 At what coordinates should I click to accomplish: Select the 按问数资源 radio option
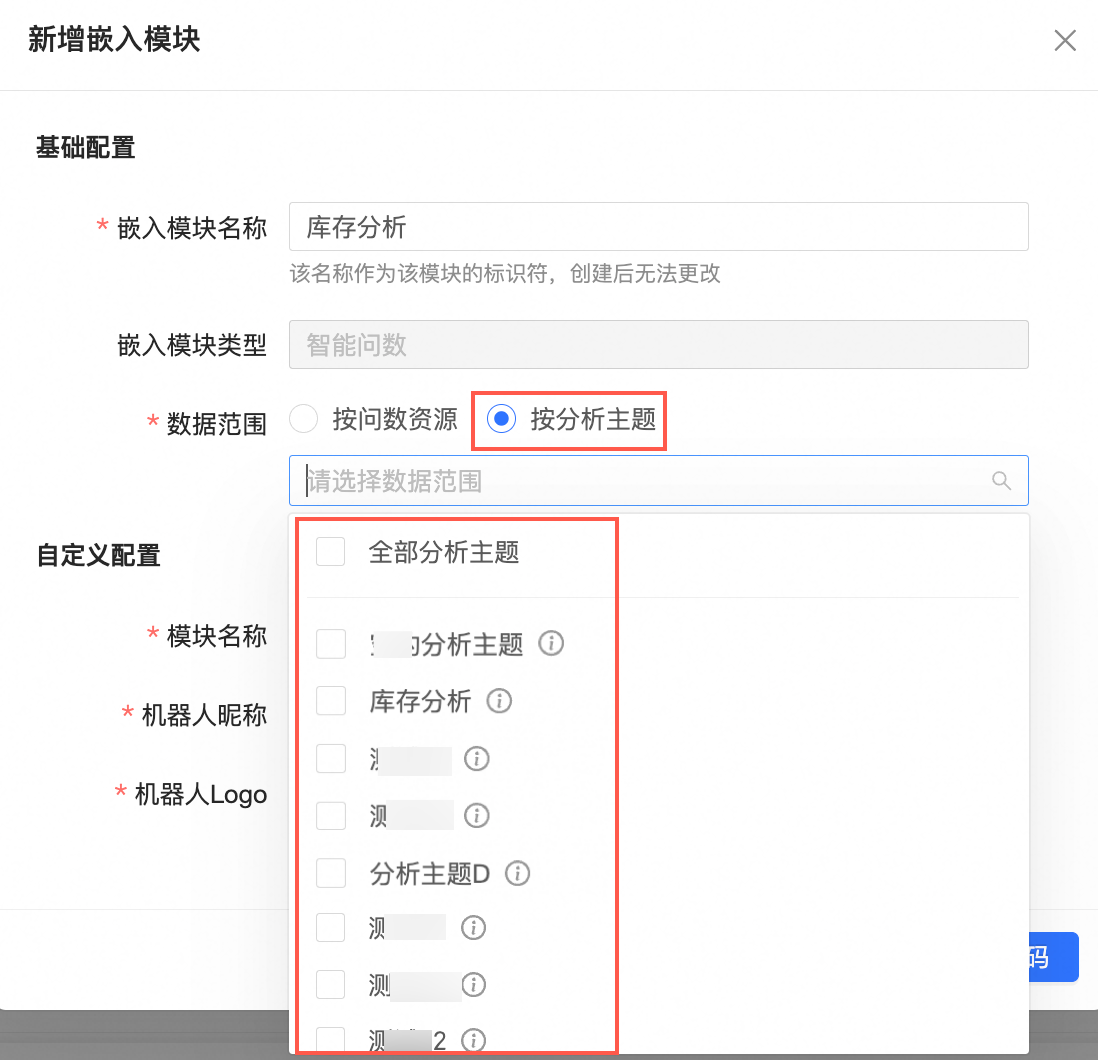click(x=304, y=419)
